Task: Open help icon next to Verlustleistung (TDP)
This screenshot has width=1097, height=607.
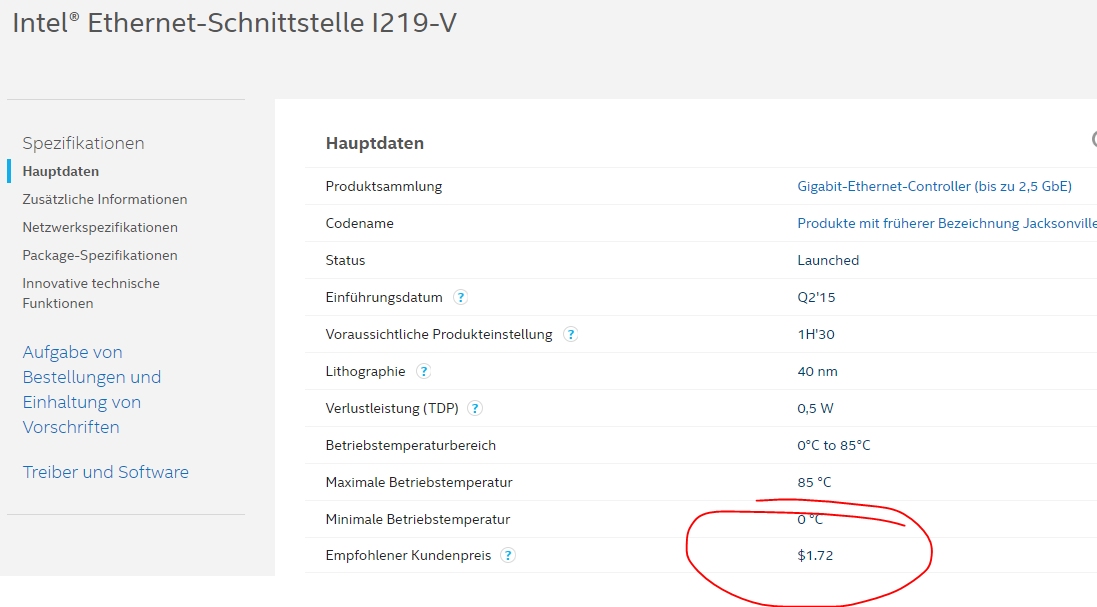Action: click(475, 408)
